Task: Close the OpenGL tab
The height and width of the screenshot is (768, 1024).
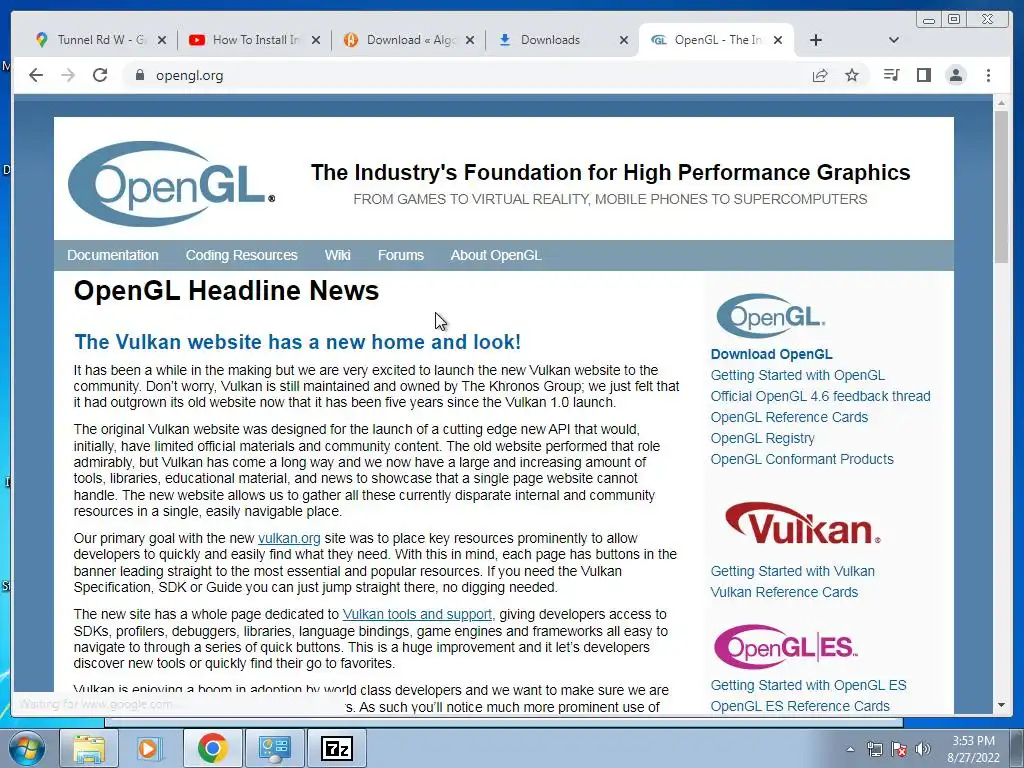Action: (x=778, y=40)
